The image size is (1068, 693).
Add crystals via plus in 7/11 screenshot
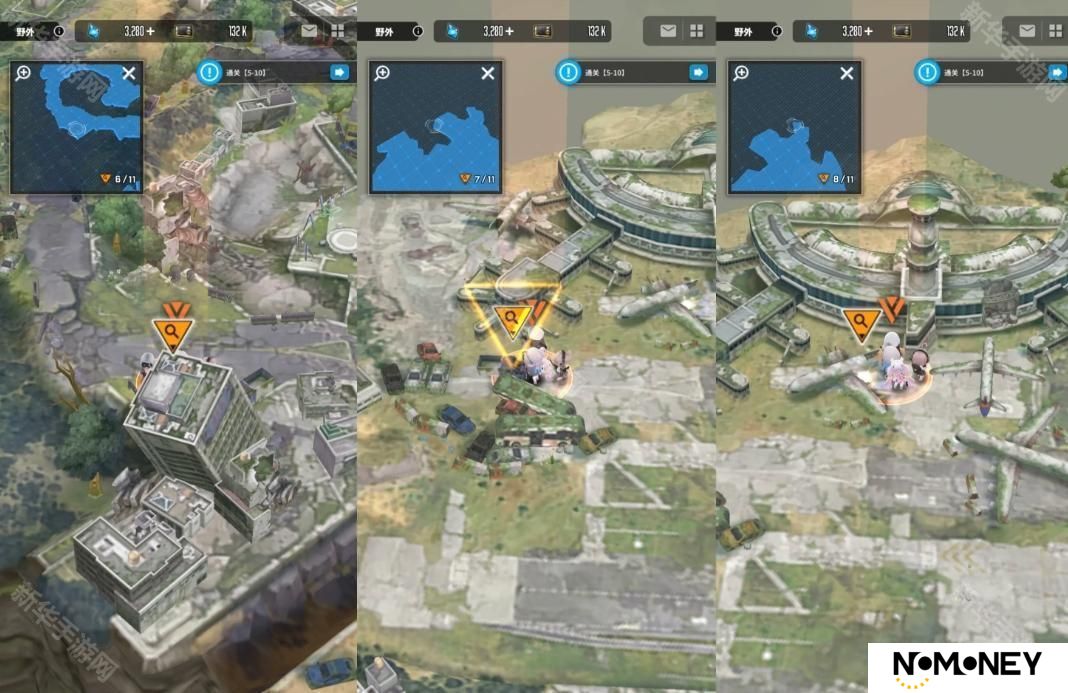click(509, 31)
